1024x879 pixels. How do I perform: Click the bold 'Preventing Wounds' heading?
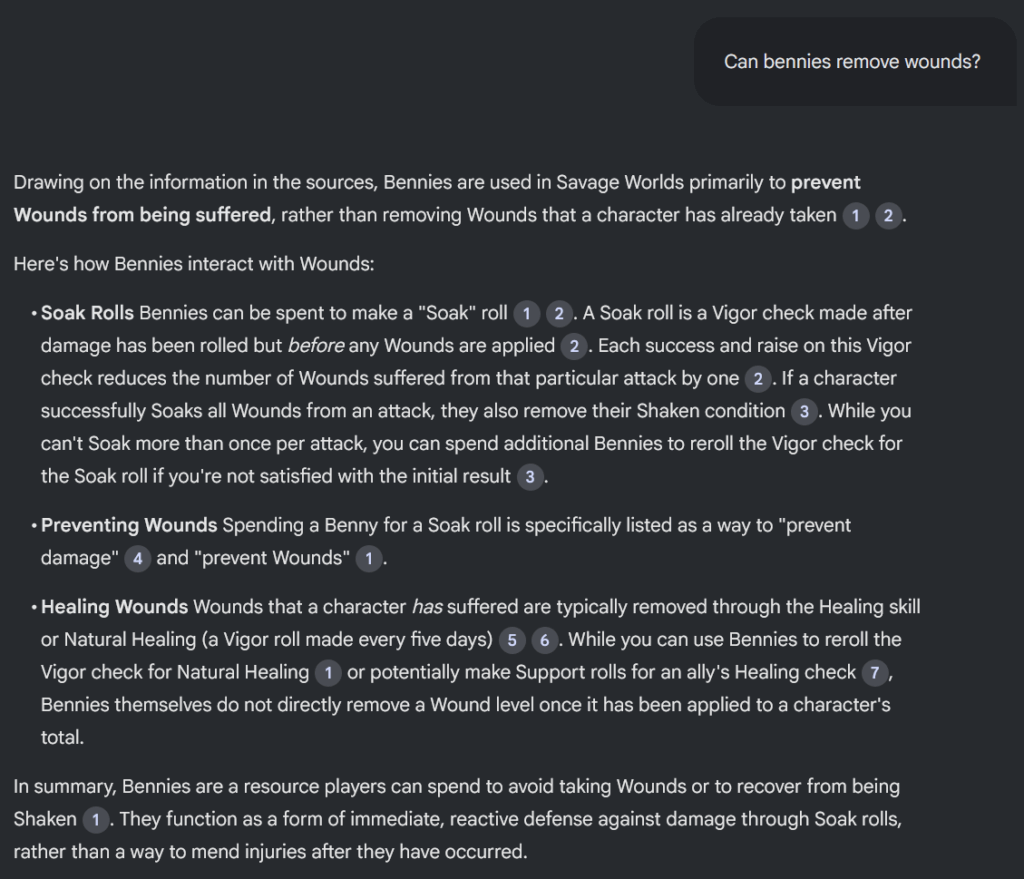pyautogui.click(x=129, y=526)
